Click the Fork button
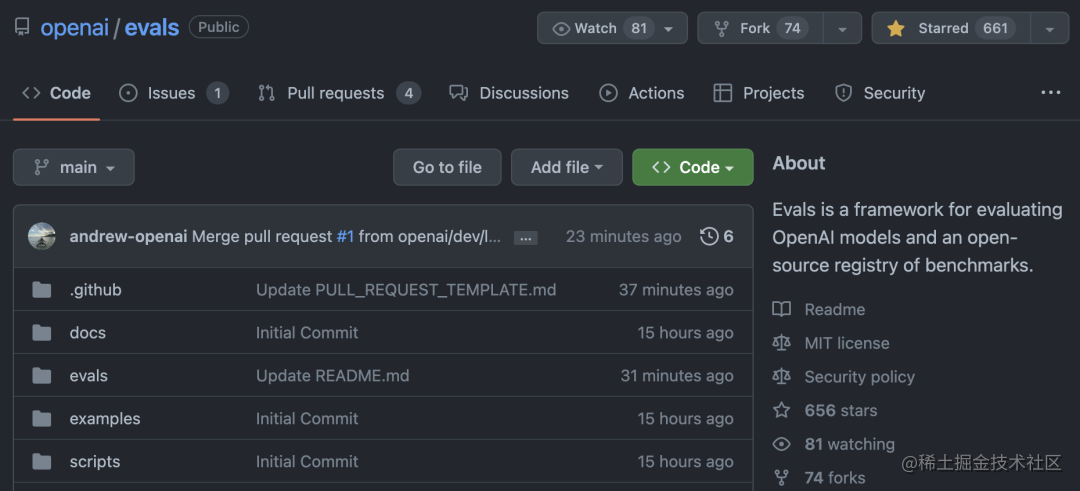 tap(760, 28)
